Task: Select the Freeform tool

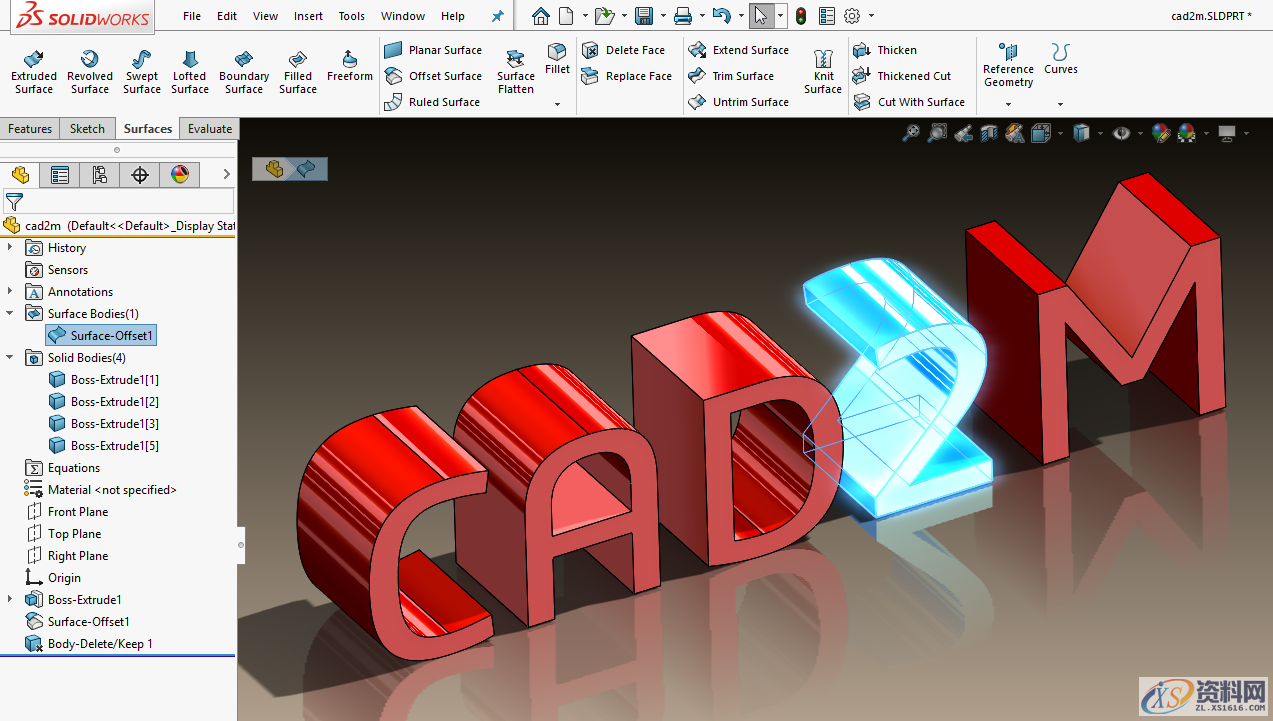Action: pos(348,70)
